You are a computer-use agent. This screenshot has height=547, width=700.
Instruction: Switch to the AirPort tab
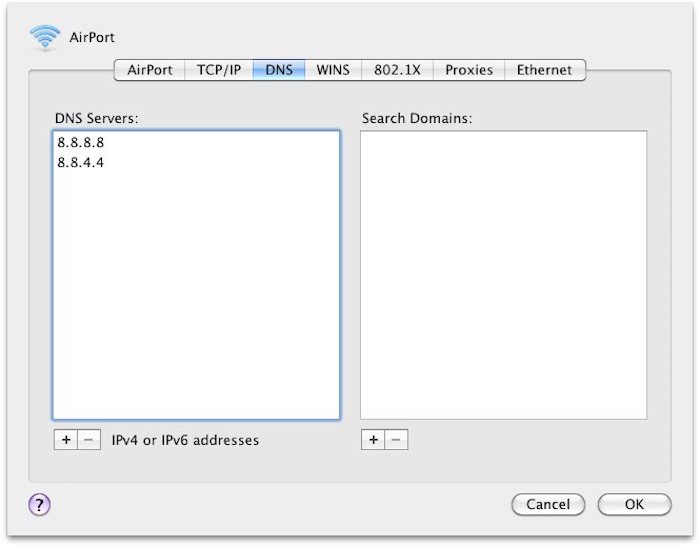150,70
